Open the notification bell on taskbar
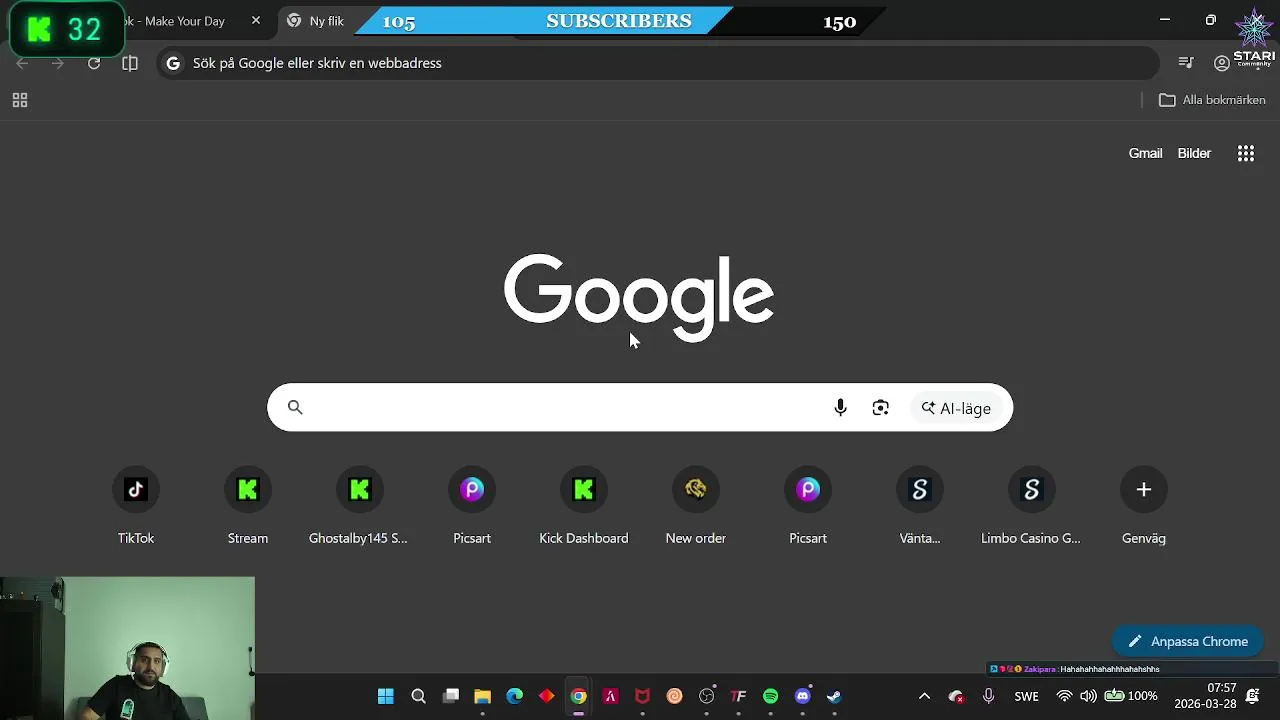1280x720 pixels. pos(1253,696)
